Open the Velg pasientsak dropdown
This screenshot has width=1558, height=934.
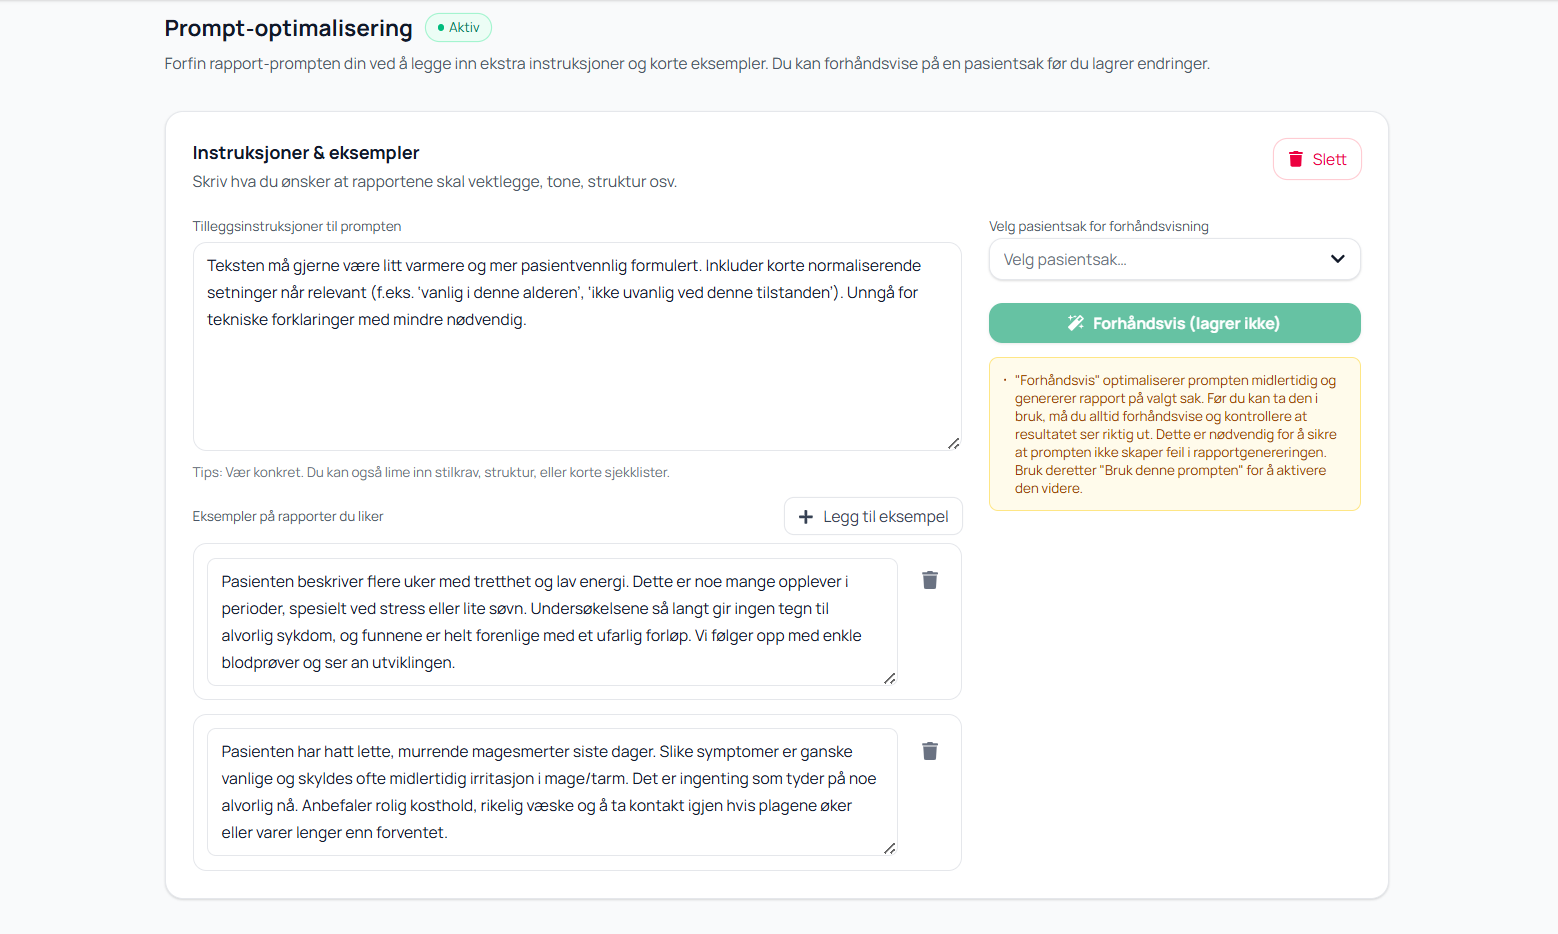[1160, 260]
